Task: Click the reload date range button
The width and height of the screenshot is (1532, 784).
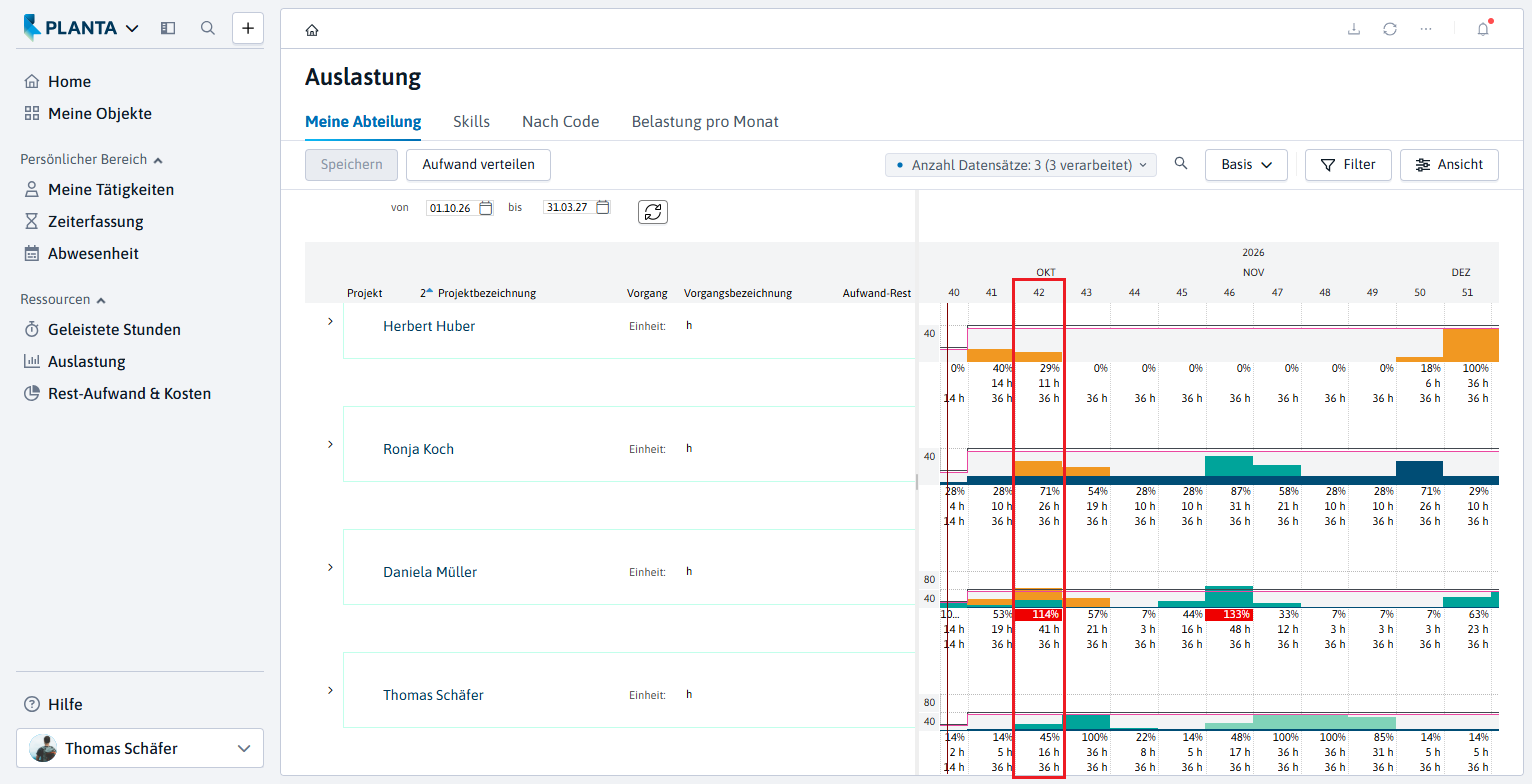Action: click(x=653, y=212)
